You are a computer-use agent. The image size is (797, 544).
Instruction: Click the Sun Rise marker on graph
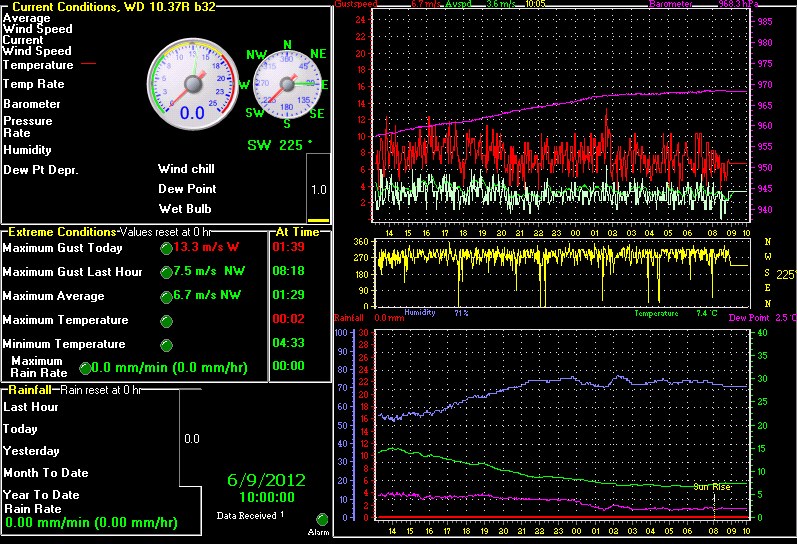point(712,487)
